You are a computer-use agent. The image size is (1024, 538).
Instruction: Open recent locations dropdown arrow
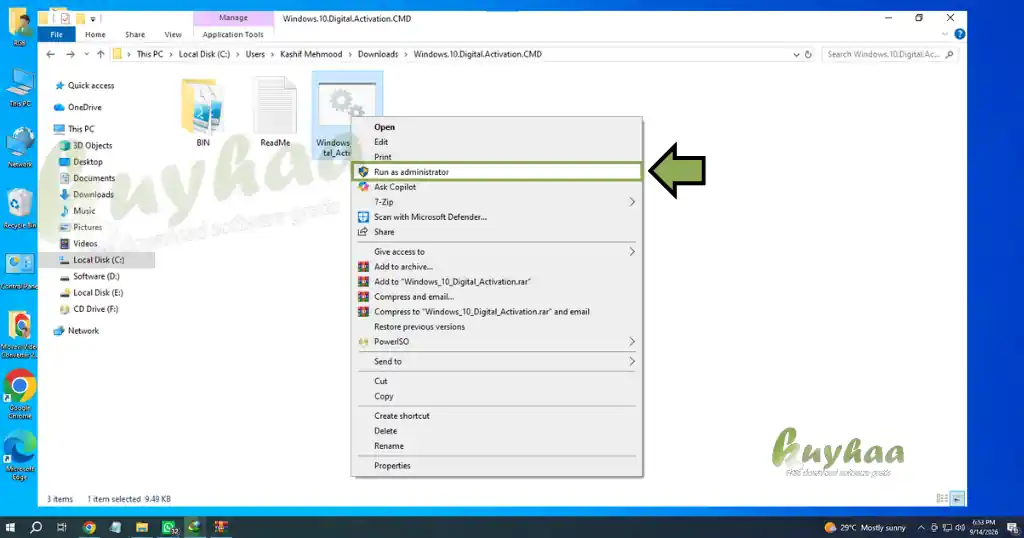86,54
